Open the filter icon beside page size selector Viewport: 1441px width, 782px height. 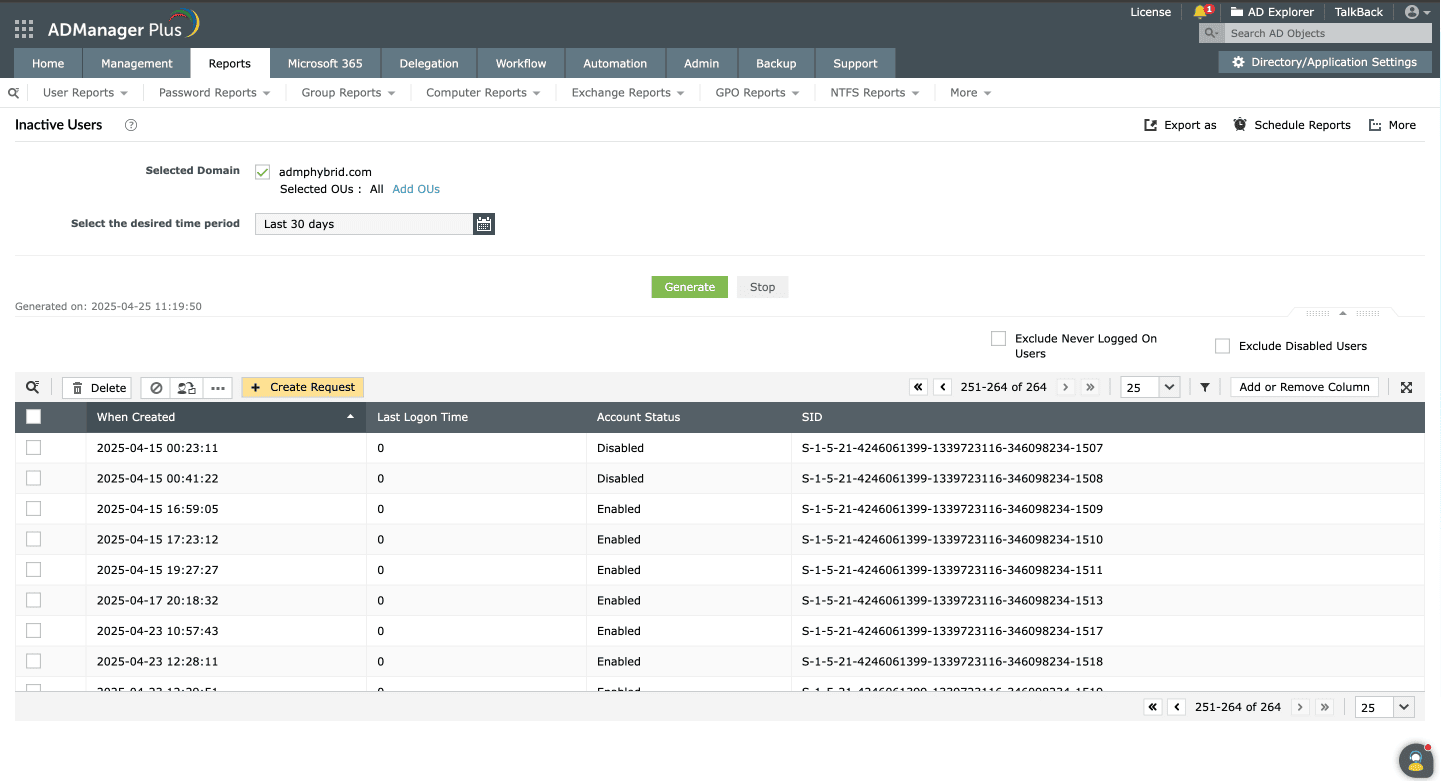(x=1204, y=387)
